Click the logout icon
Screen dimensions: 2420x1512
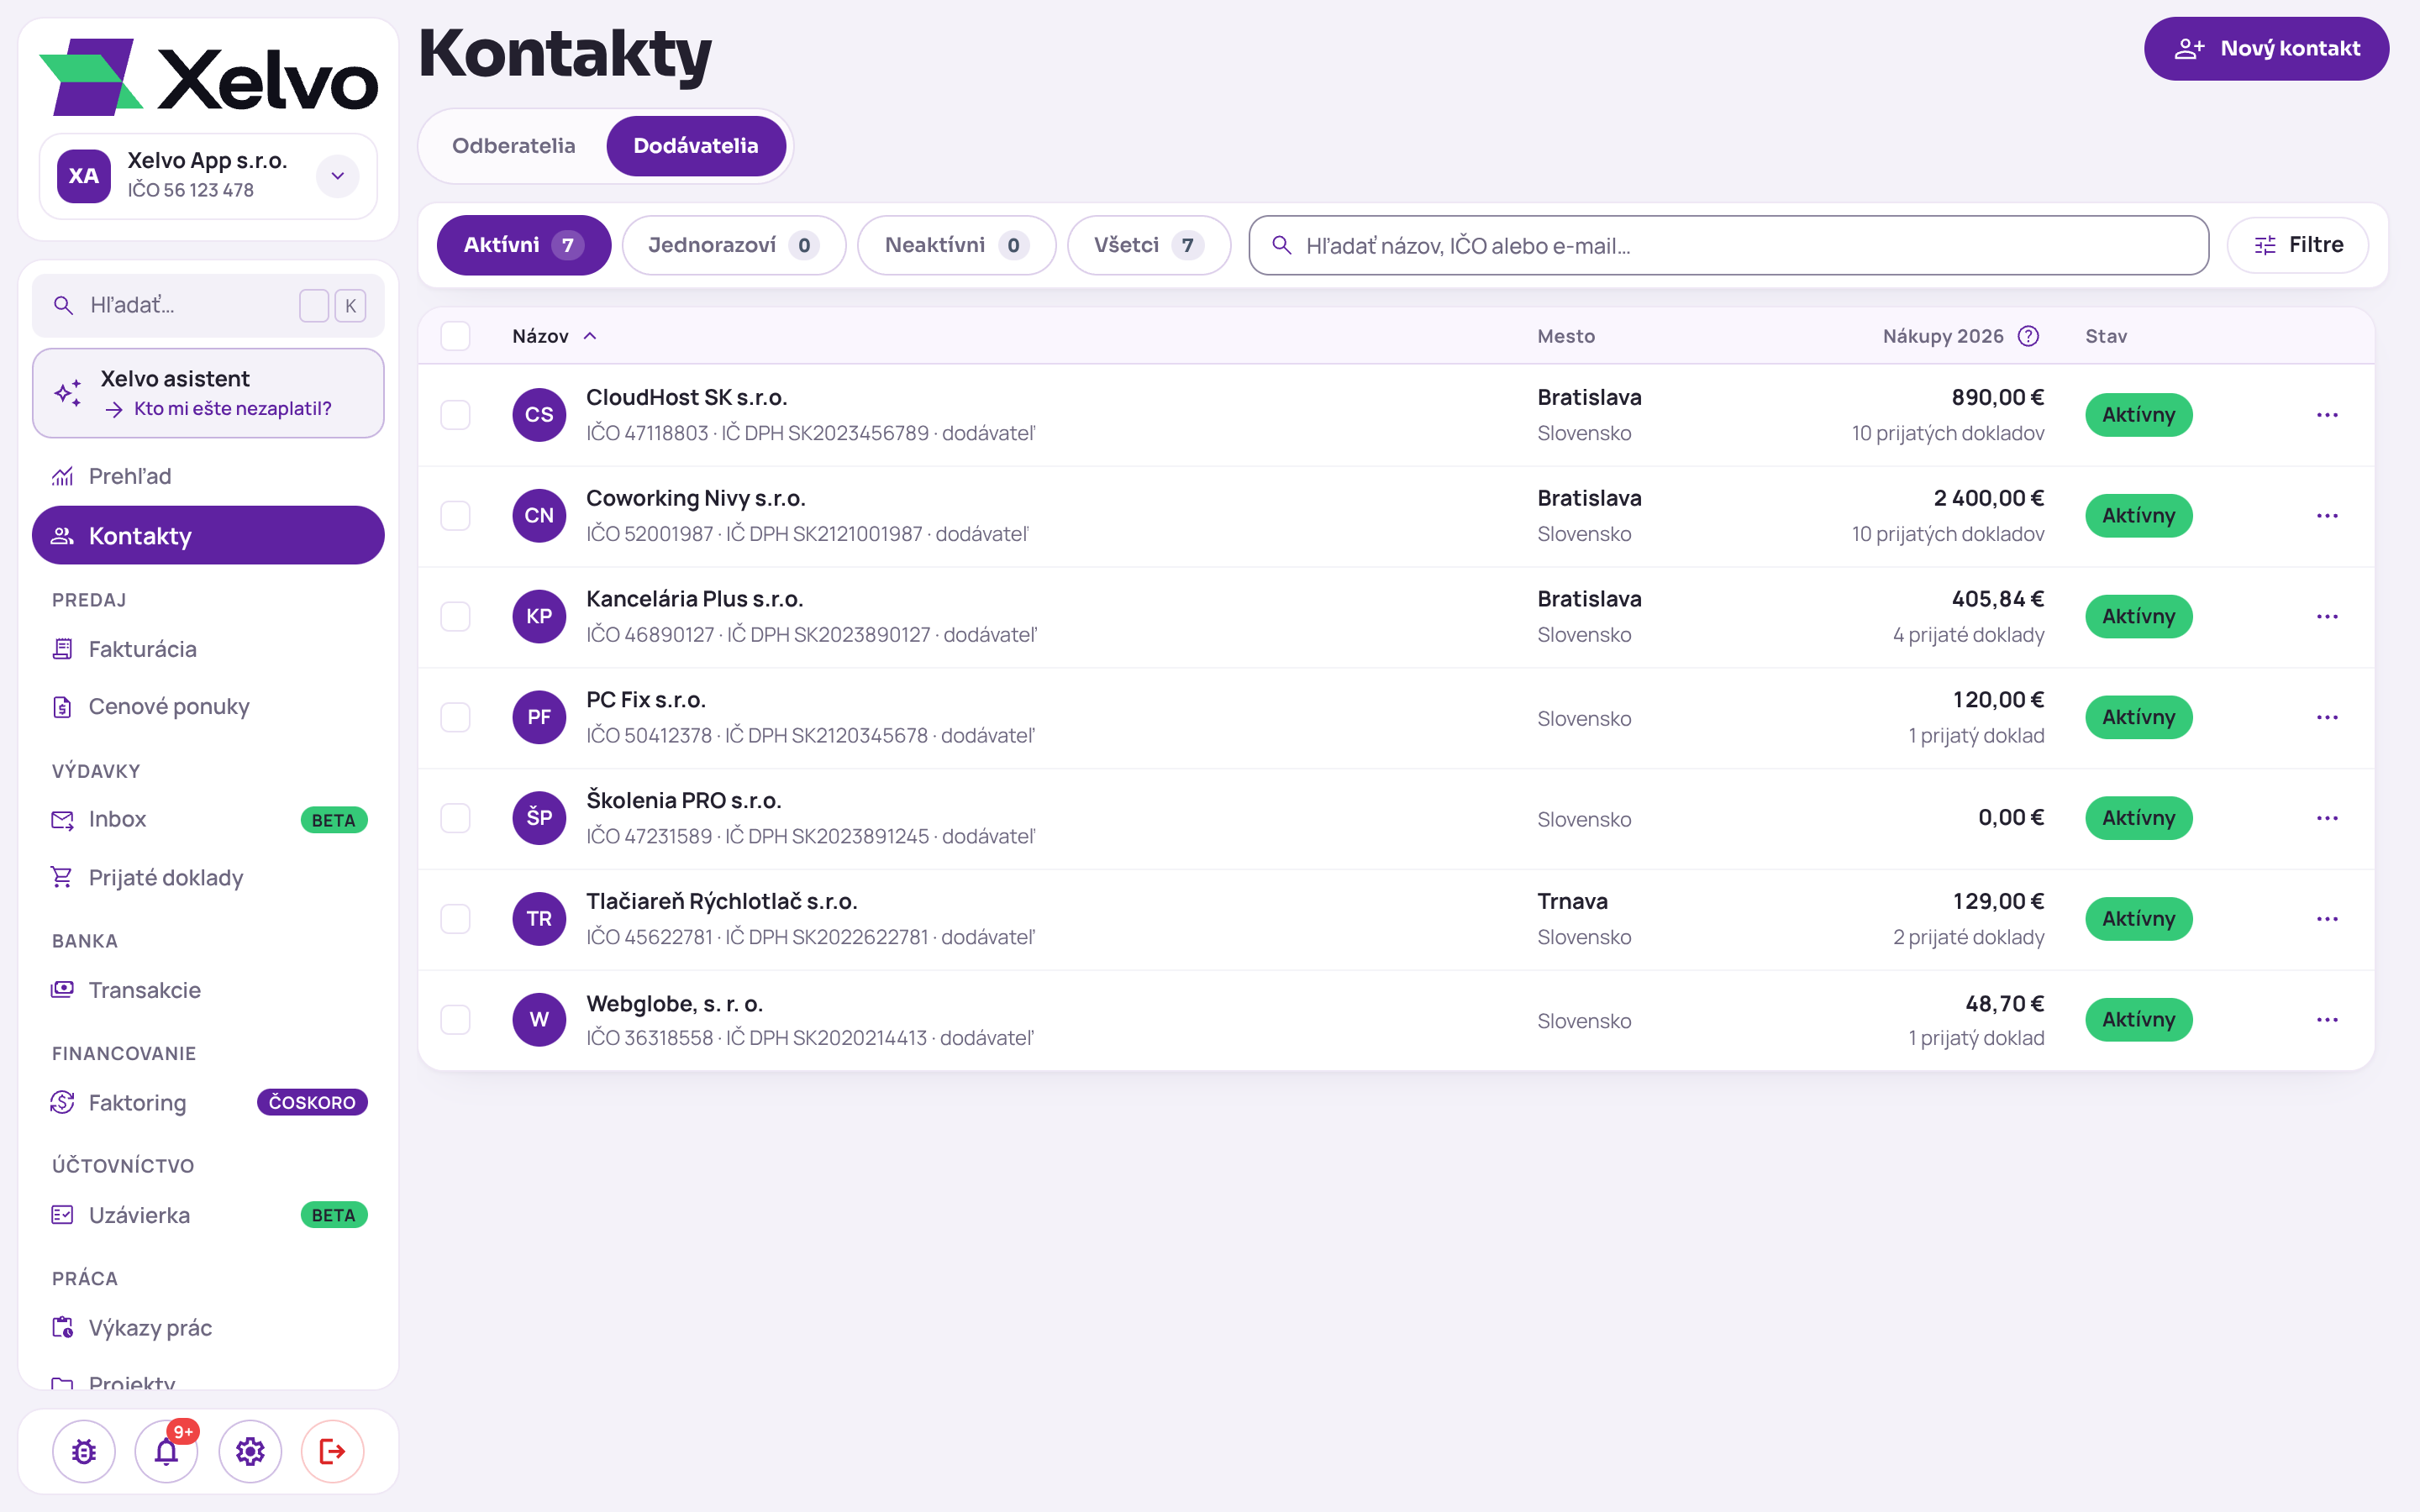(332, 1451)
